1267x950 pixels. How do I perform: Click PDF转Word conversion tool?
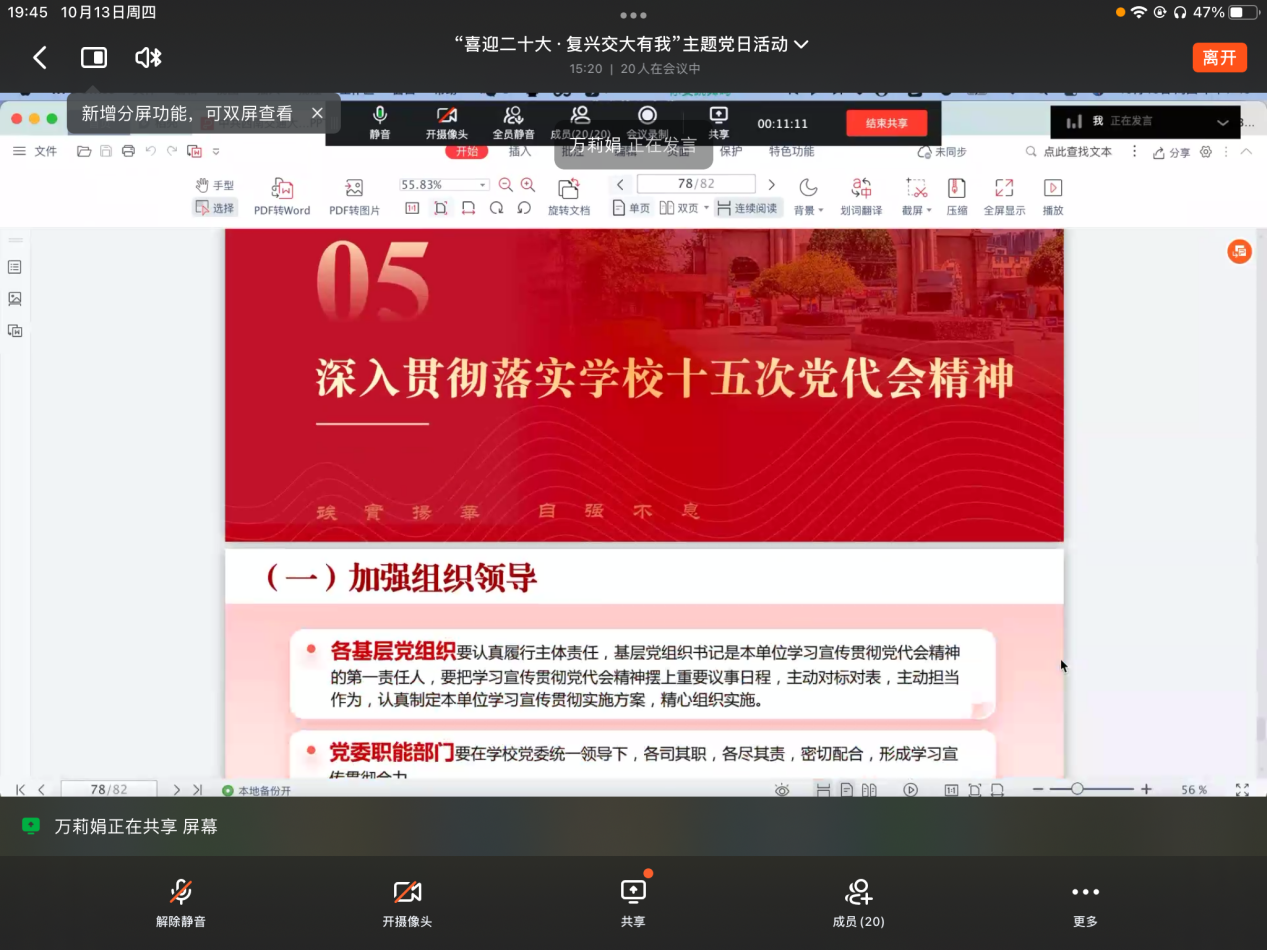coord(282,197)
